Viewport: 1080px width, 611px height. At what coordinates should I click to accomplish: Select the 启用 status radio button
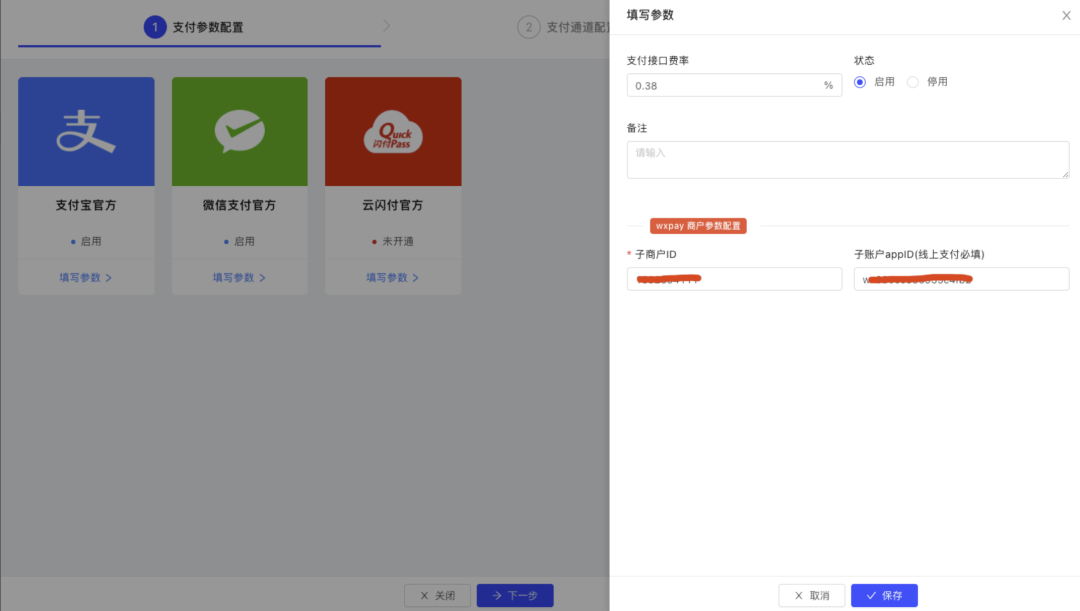pos(860,82)
